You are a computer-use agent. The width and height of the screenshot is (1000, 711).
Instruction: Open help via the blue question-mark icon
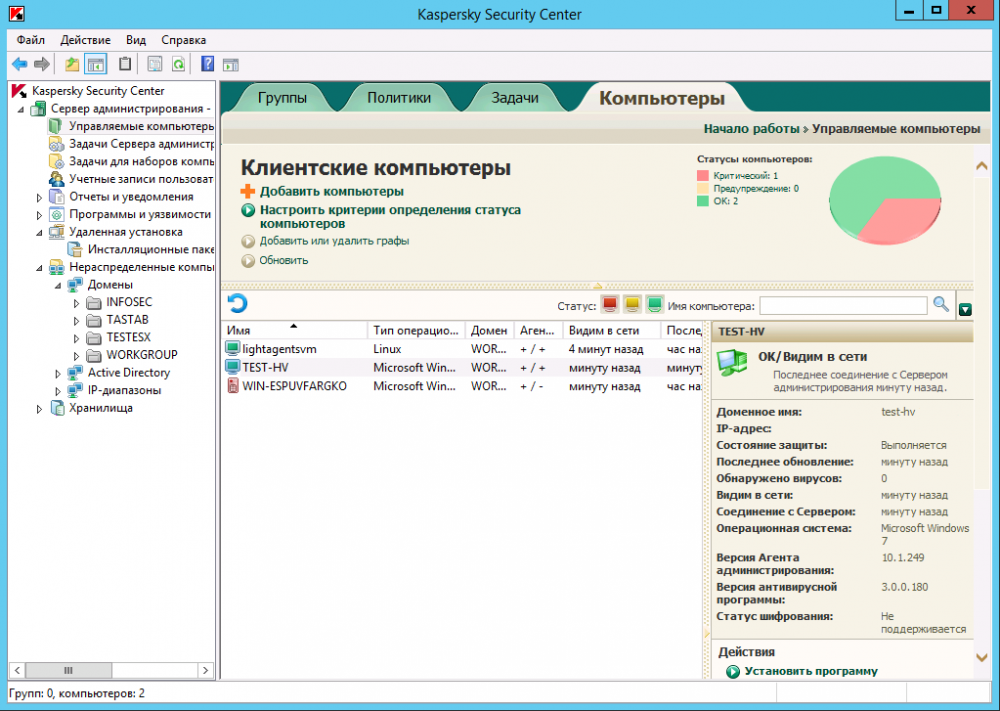207,64
